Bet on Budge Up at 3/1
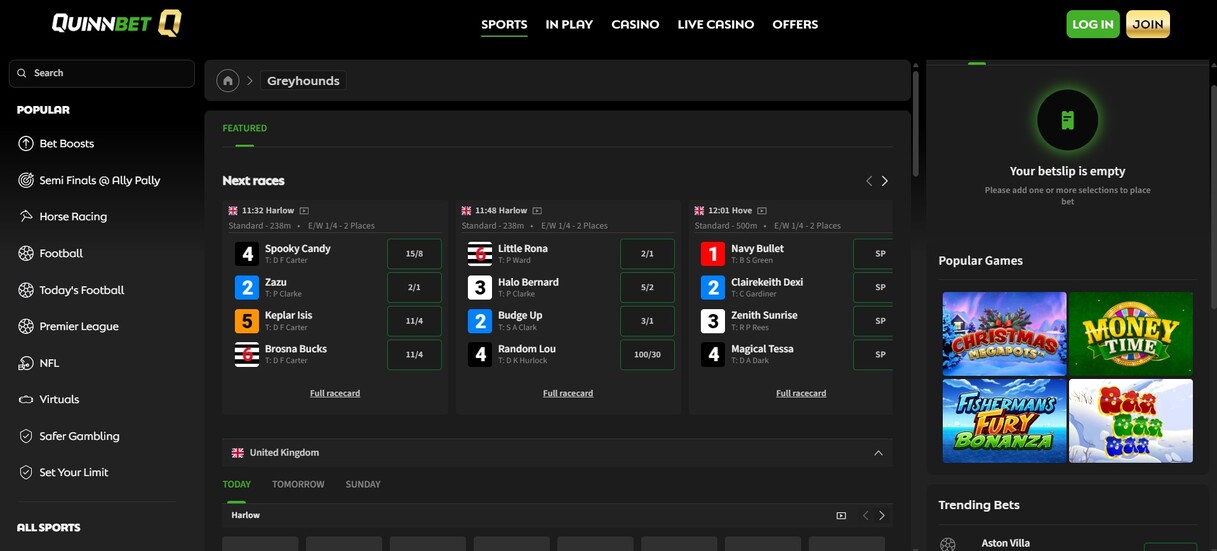The image size is (1217, 551). click(647, 321)
